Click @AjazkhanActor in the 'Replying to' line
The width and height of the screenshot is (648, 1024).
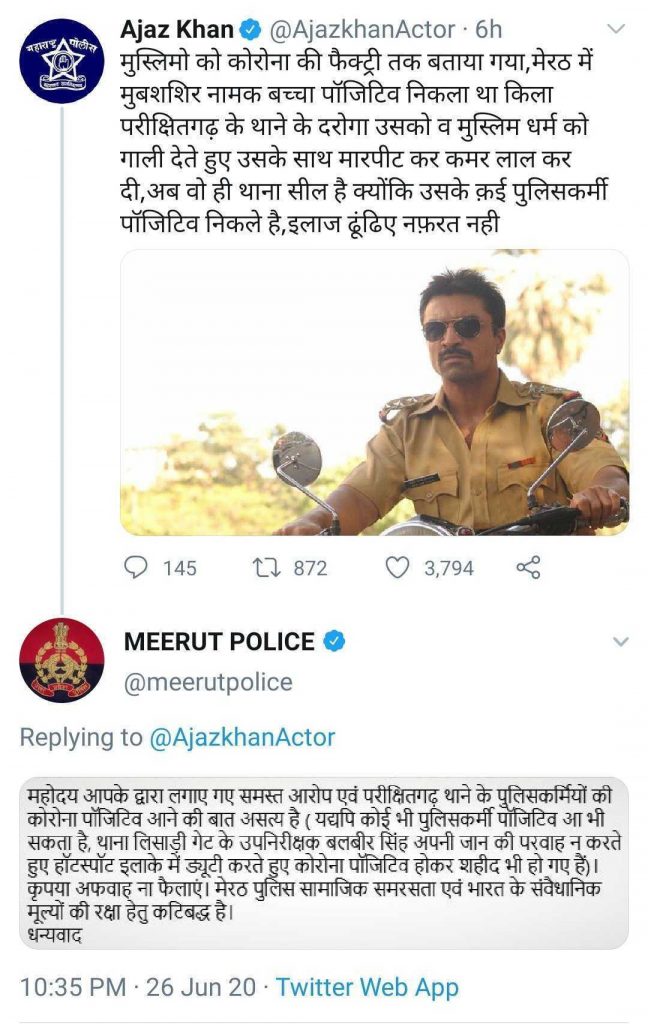[242, 738]
